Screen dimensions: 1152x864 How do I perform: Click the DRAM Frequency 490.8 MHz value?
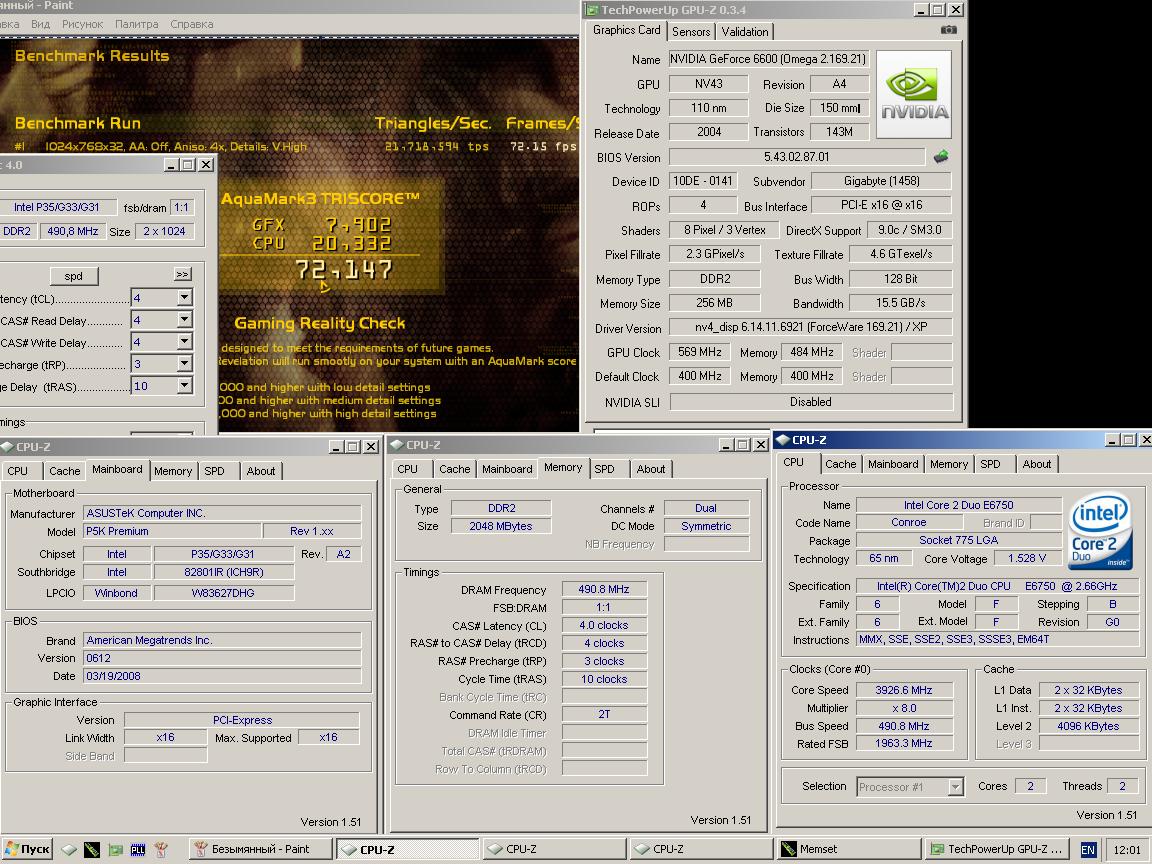(604, 589)
